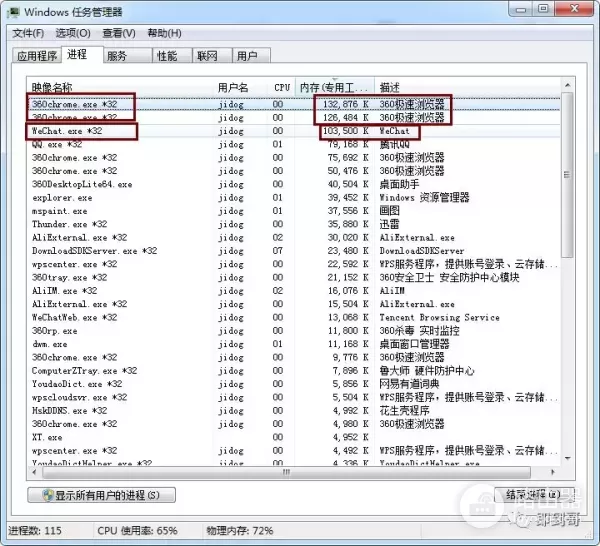Click the horizontal scrollbar left arrow
This screenshot has width=600, height=546.
[x=34, y=472]
